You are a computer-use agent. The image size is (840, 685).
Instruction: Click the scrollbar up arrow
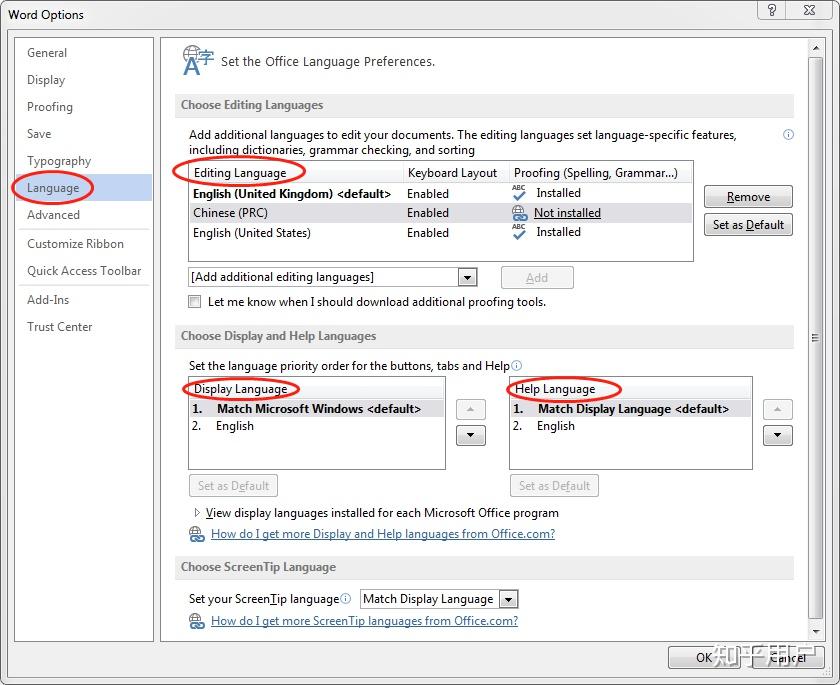coord(816,48)
